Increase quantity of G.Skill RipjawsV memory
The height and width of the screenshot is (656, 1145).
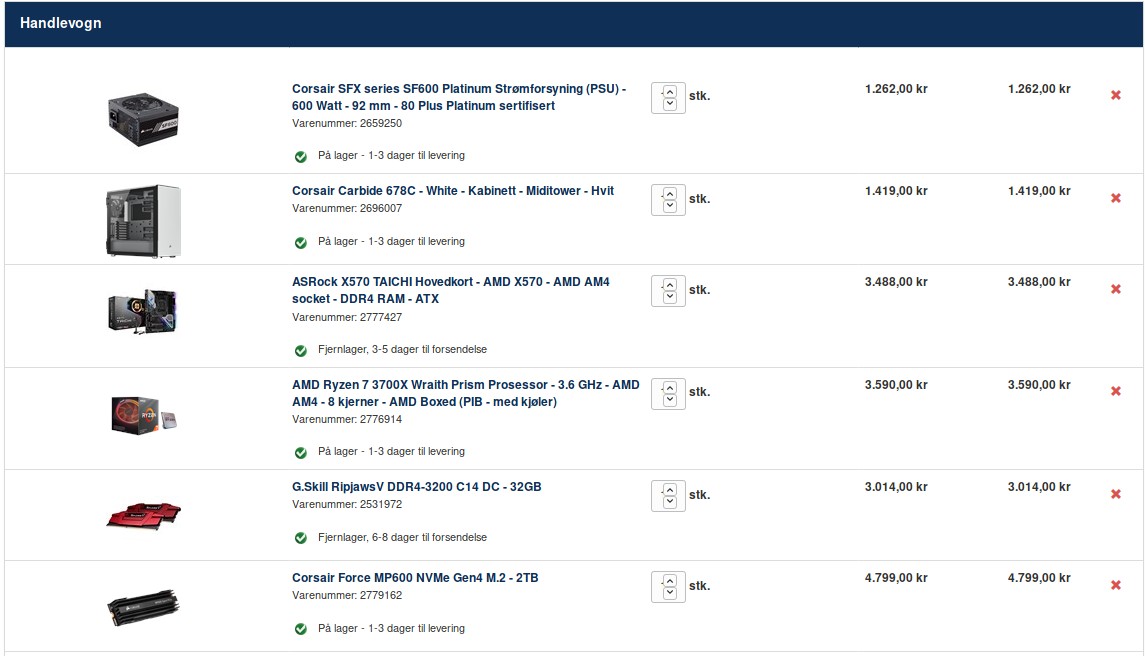[x=670, y=489]
